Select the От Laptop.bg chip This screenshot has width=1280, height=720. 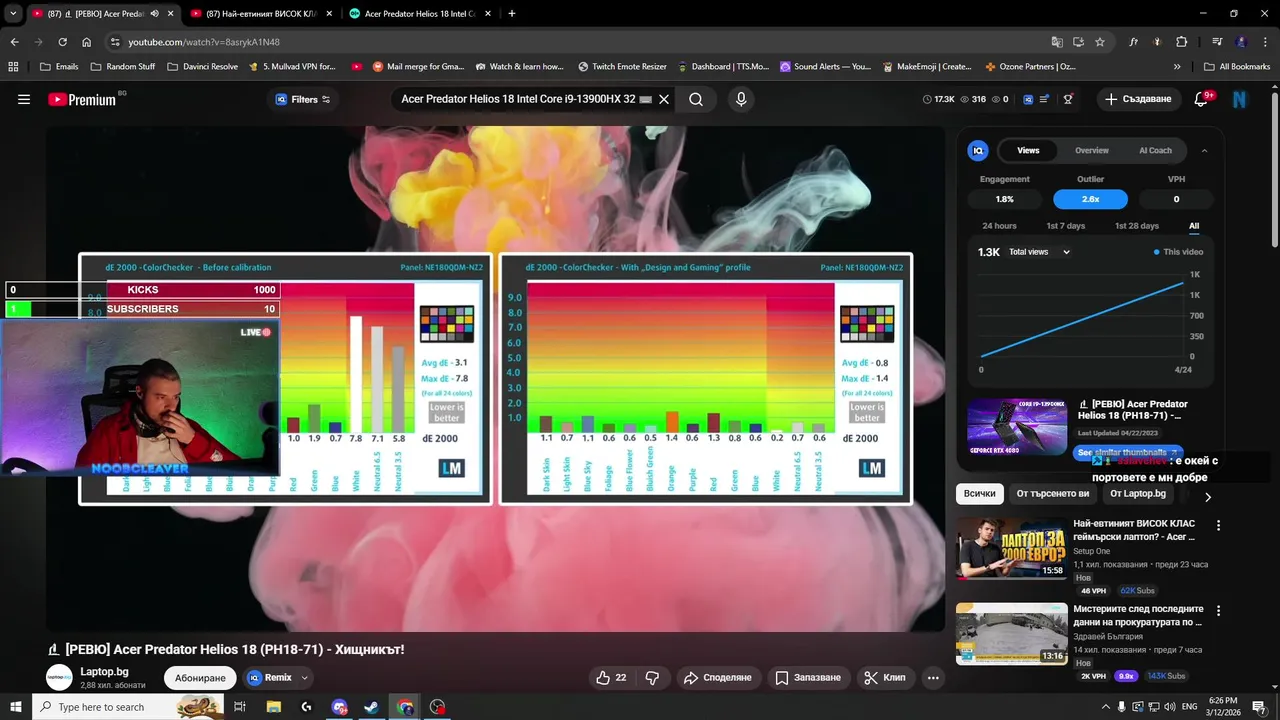pyautogui.click(x=1138, y=494)
